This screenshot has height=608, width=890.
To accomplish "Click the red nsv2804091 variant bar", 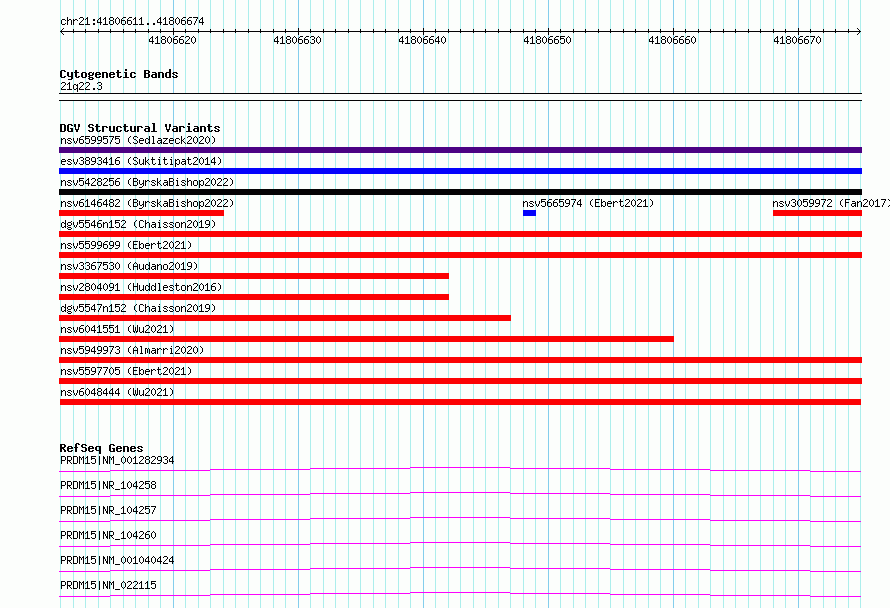I will coord(254,297).
